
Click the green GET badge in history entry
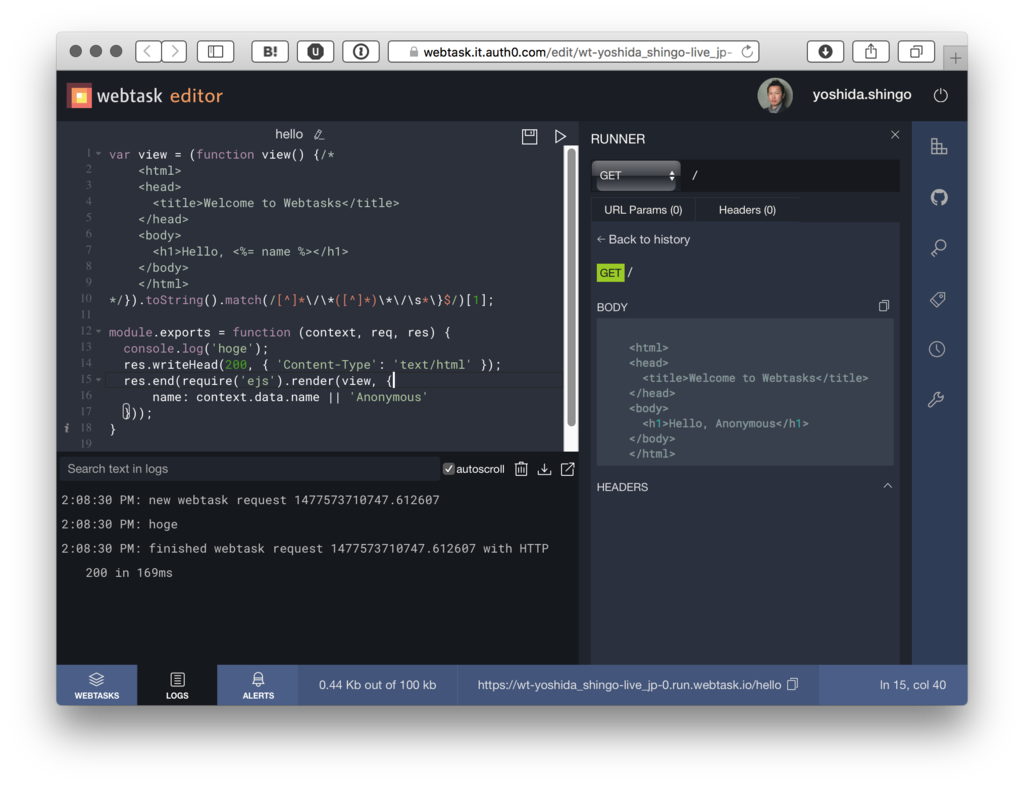click(610, 273)
